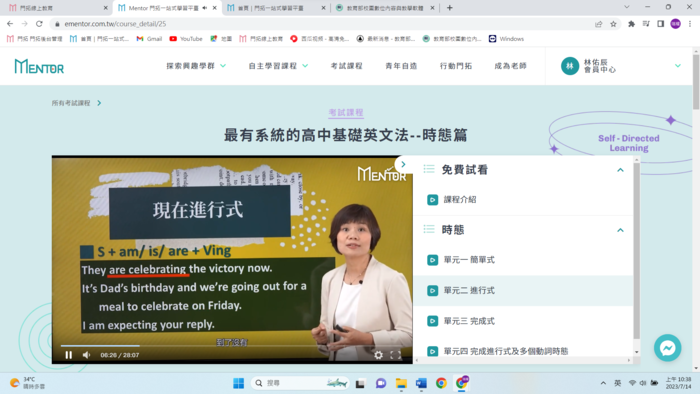Play icon for 單元一 簡單式
The image size is (700, 394).
pyautogui.click(x=432, y=260)
